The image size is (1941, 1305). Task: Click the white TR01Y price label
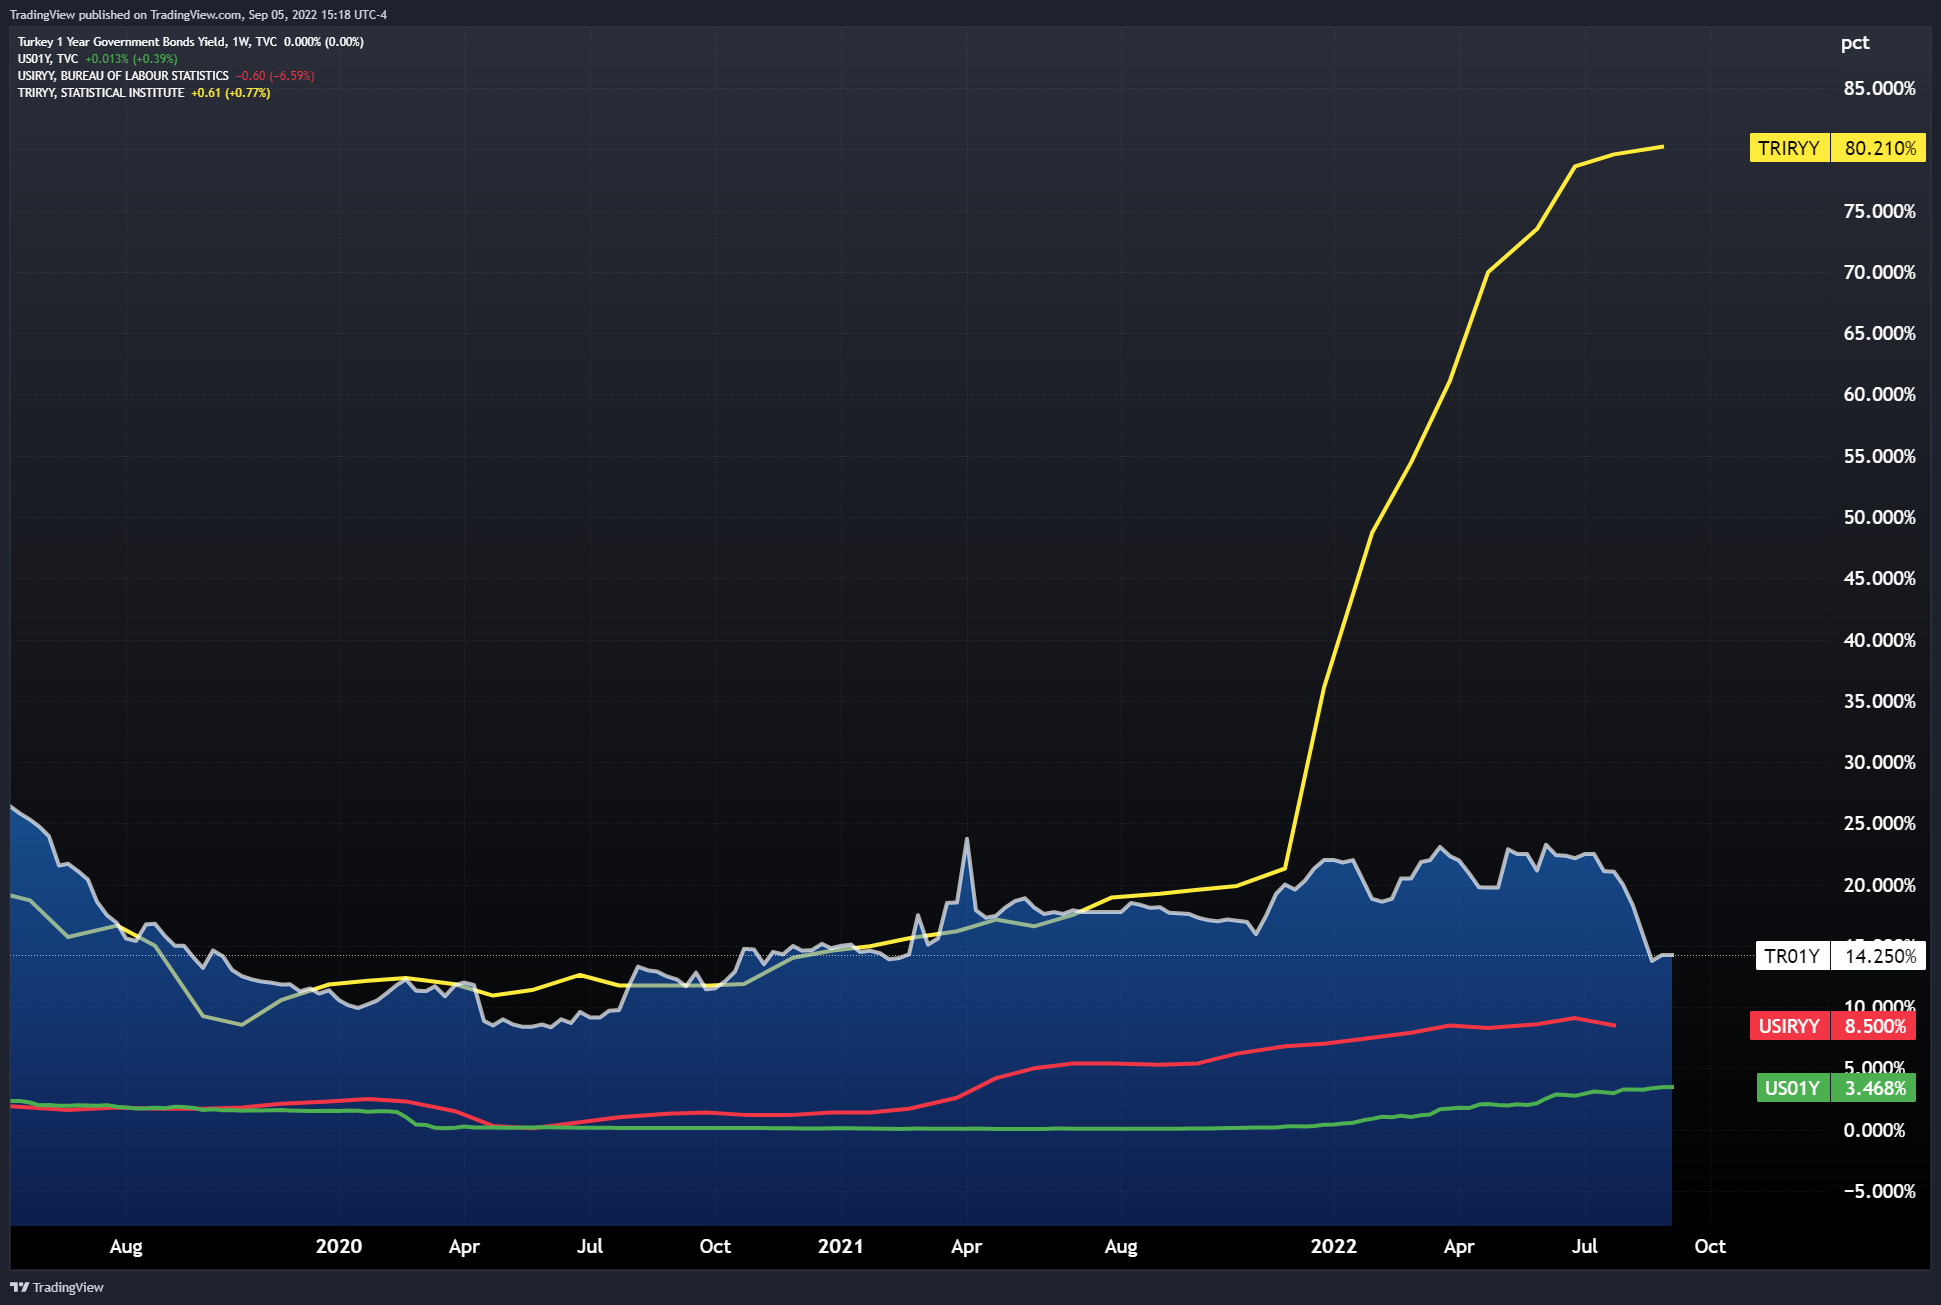[x=1792, y=956]
